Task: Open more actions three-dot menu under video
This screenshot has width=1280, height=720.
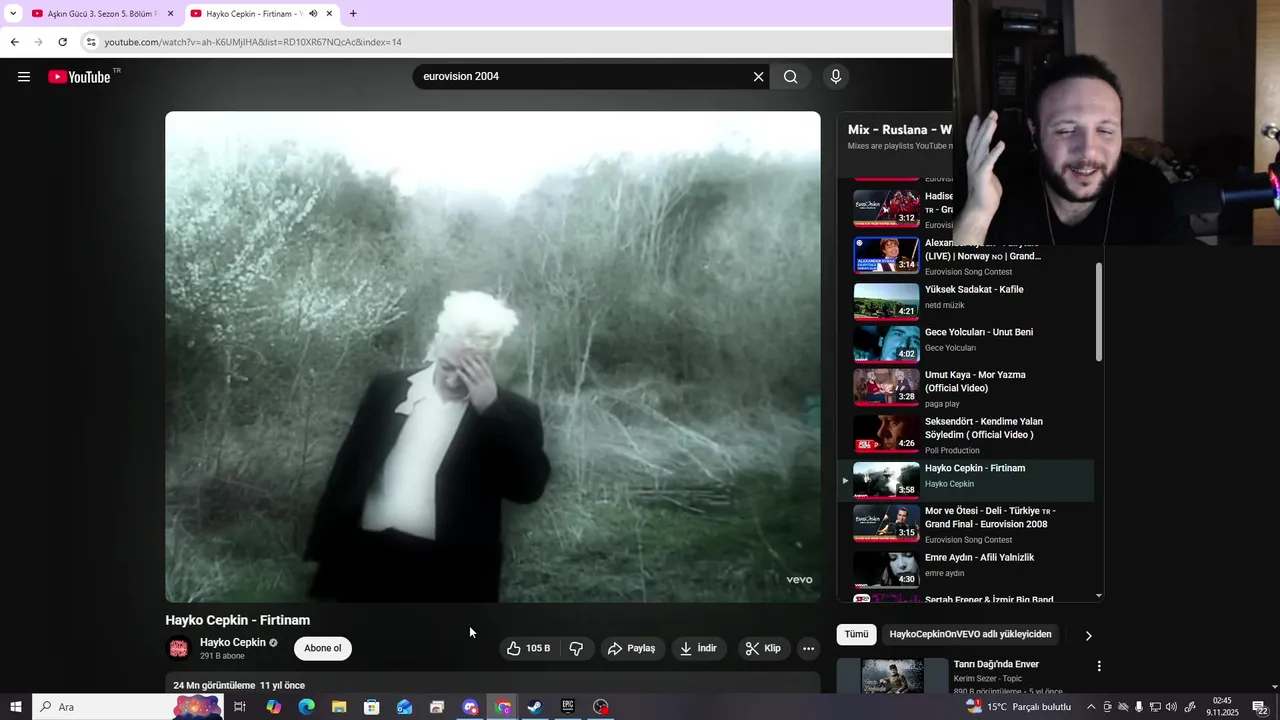Action: pos(808,648)
